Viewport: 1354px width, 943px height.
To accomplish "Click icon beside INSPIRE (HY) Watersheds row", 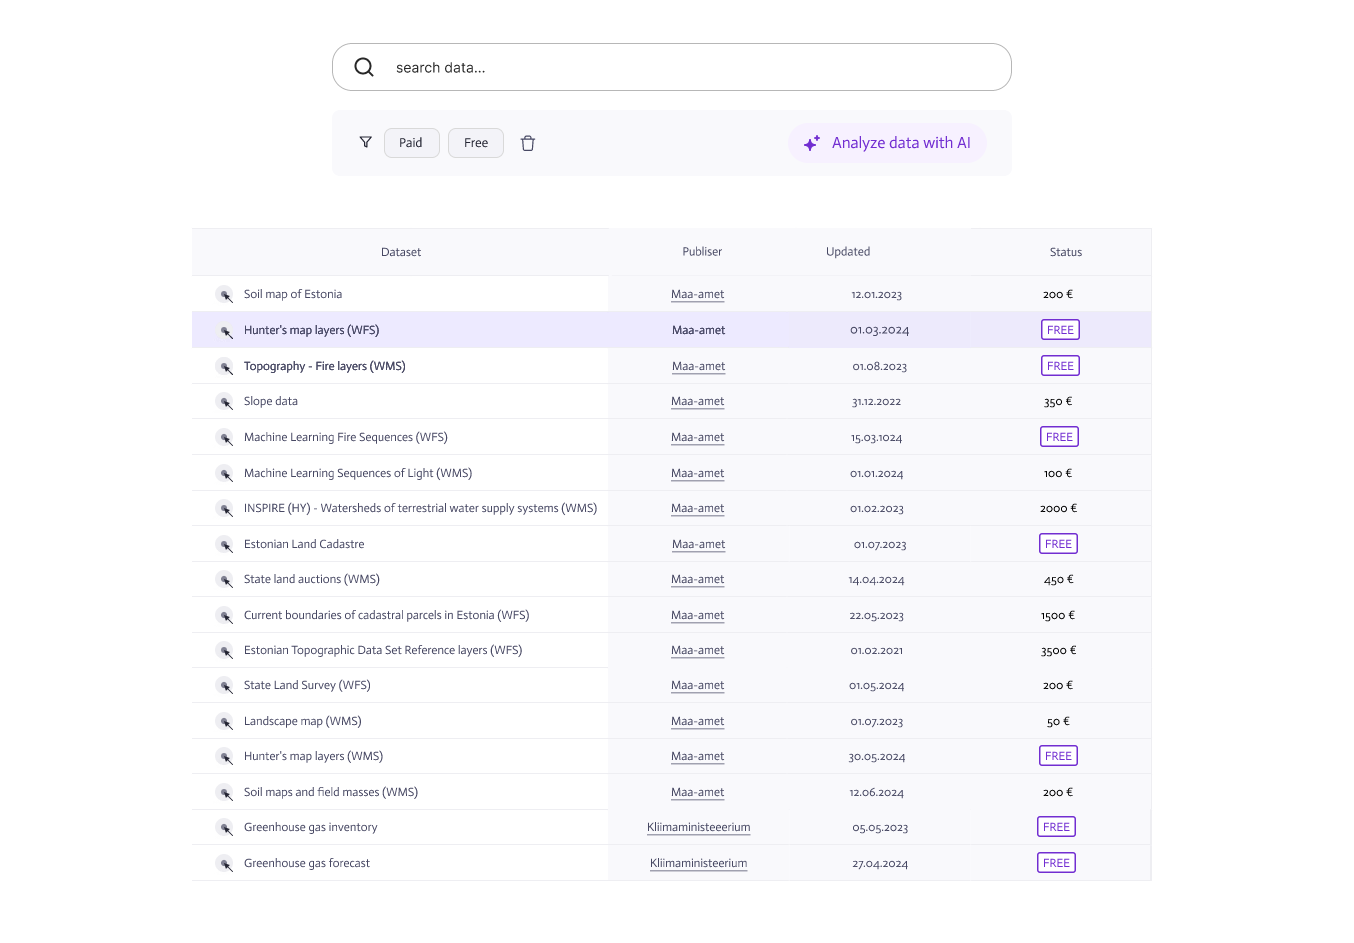I will (225, 508).
